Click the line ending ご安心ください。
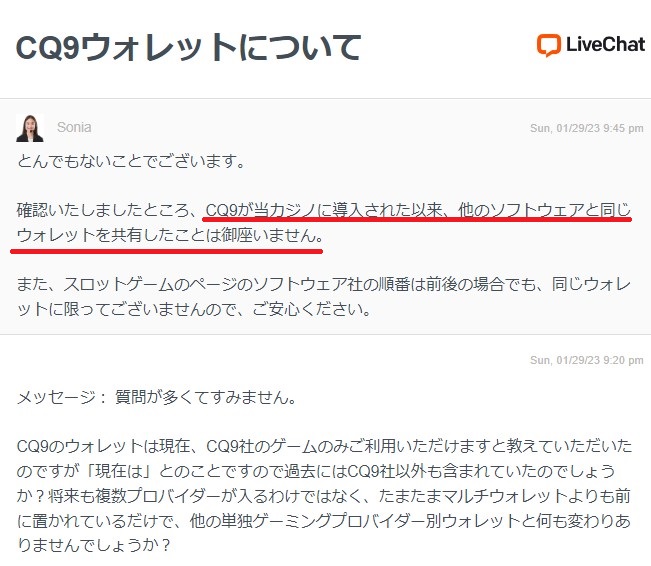This screenshot has width=651, height=566. 194,309
